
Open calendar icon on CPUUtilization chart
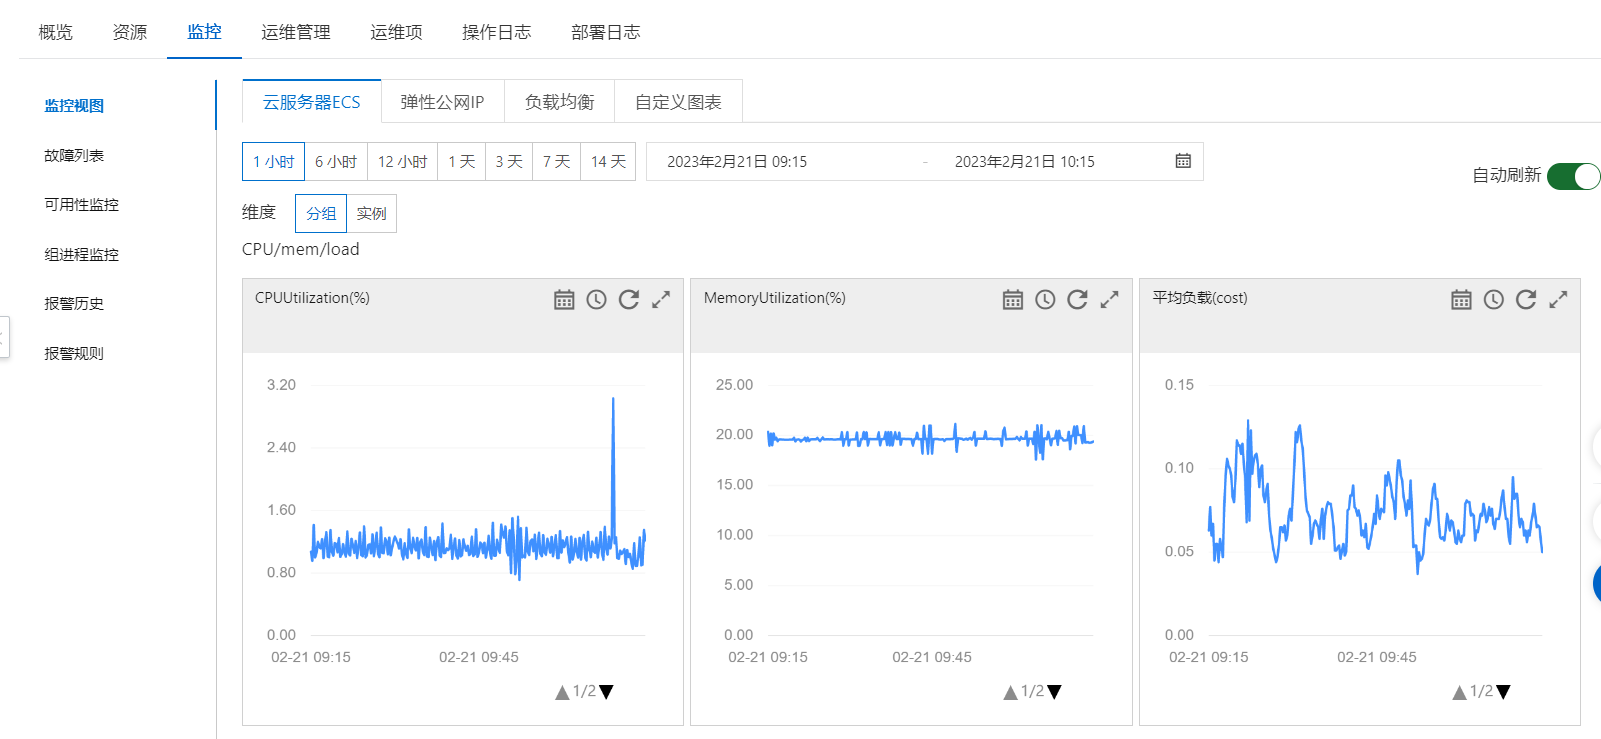[x=564, y=299]
